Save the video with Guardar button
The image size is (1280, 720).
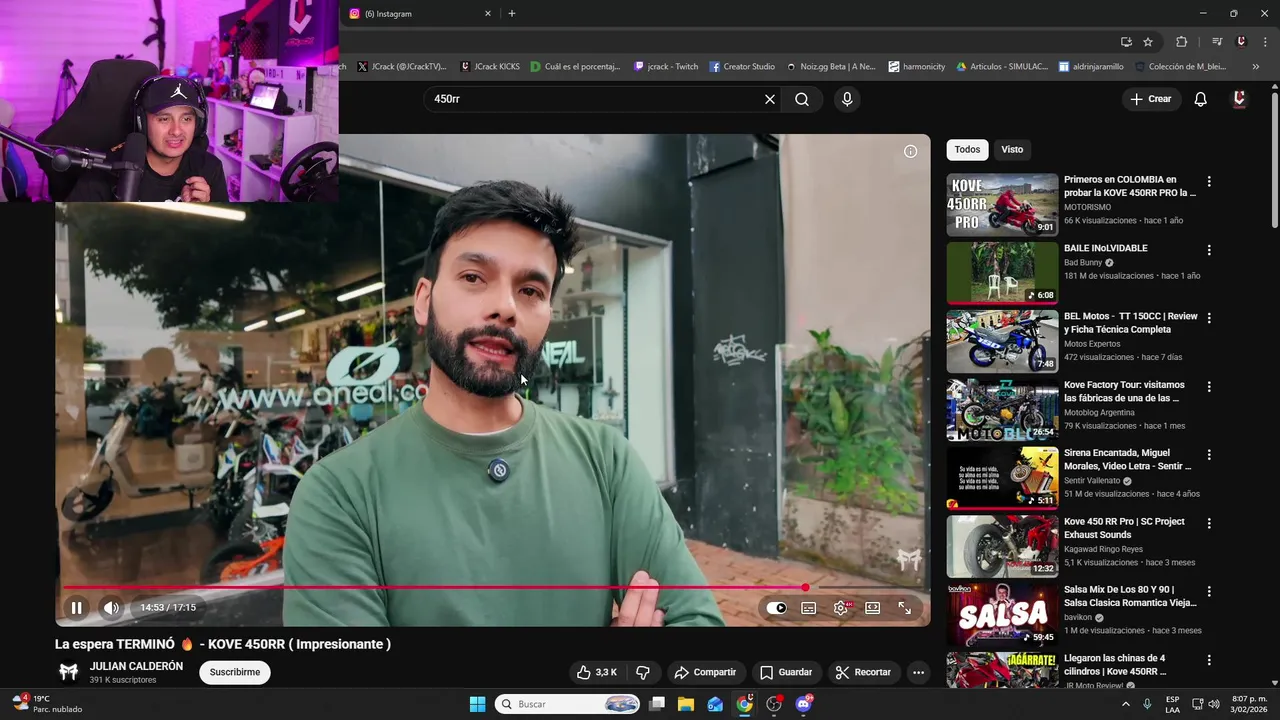(x=786, y=672)
